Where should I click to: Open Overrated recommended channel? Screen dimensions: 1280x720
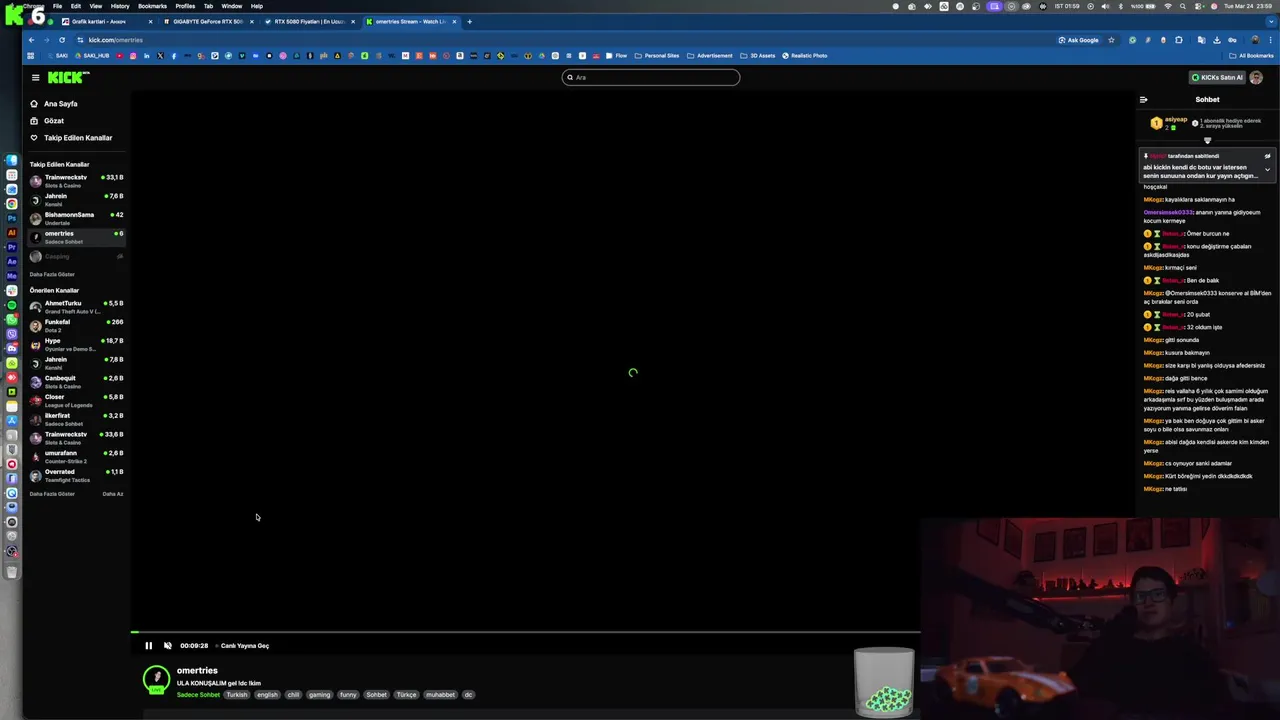coord(77,475)
